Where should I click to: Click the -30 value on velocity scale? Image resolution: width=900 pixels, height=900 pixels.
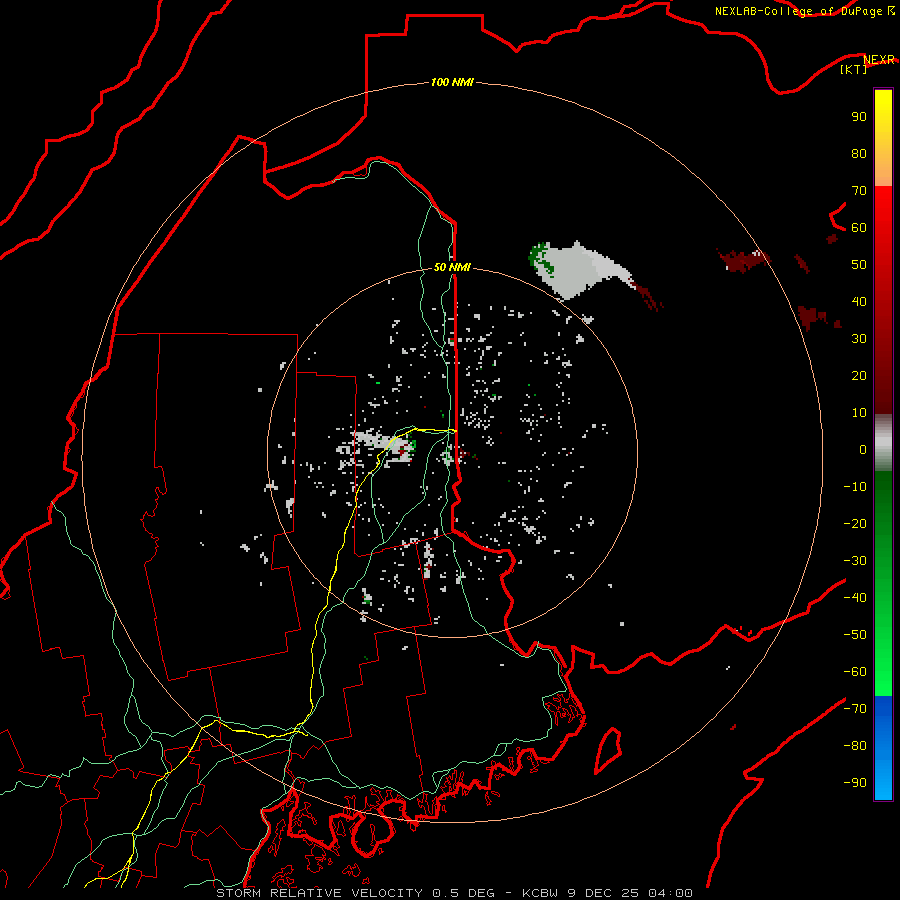point(855,561)
